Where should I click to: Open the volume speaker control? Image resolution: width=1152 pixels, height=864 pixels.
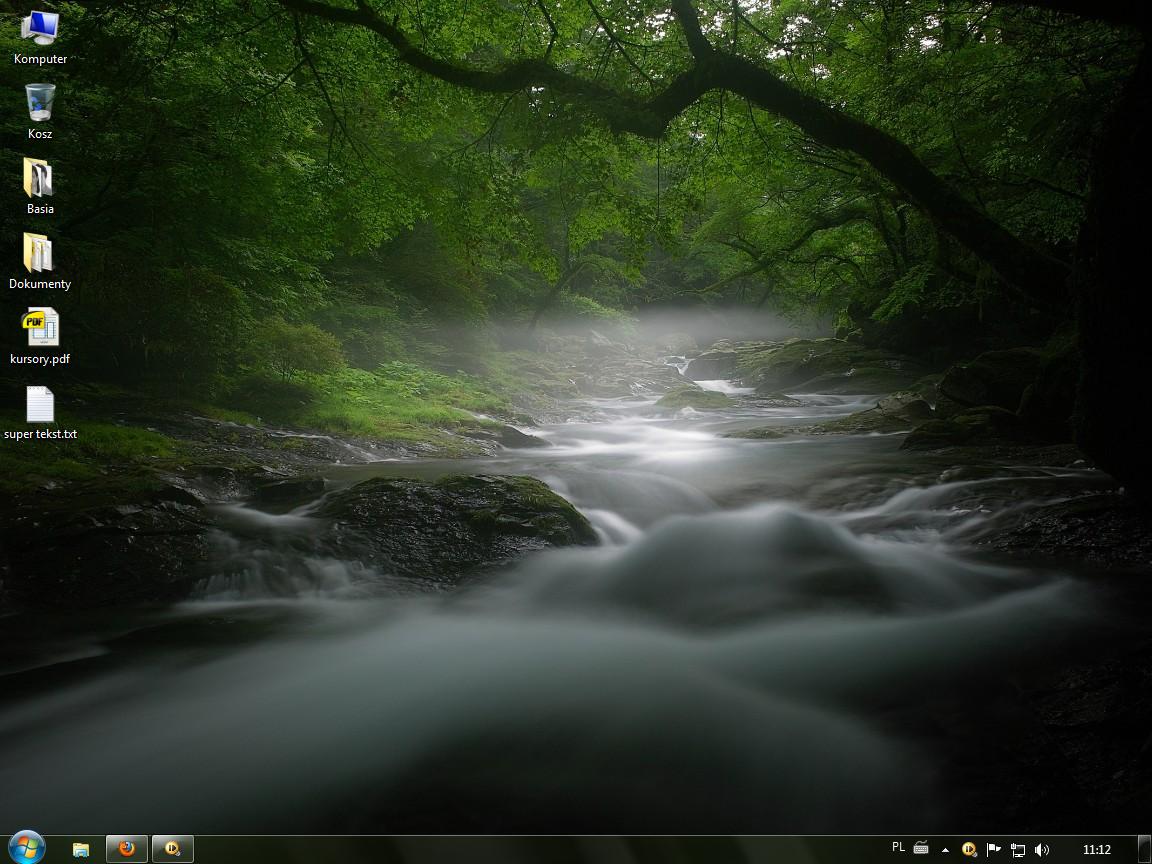pos(1042,849)
